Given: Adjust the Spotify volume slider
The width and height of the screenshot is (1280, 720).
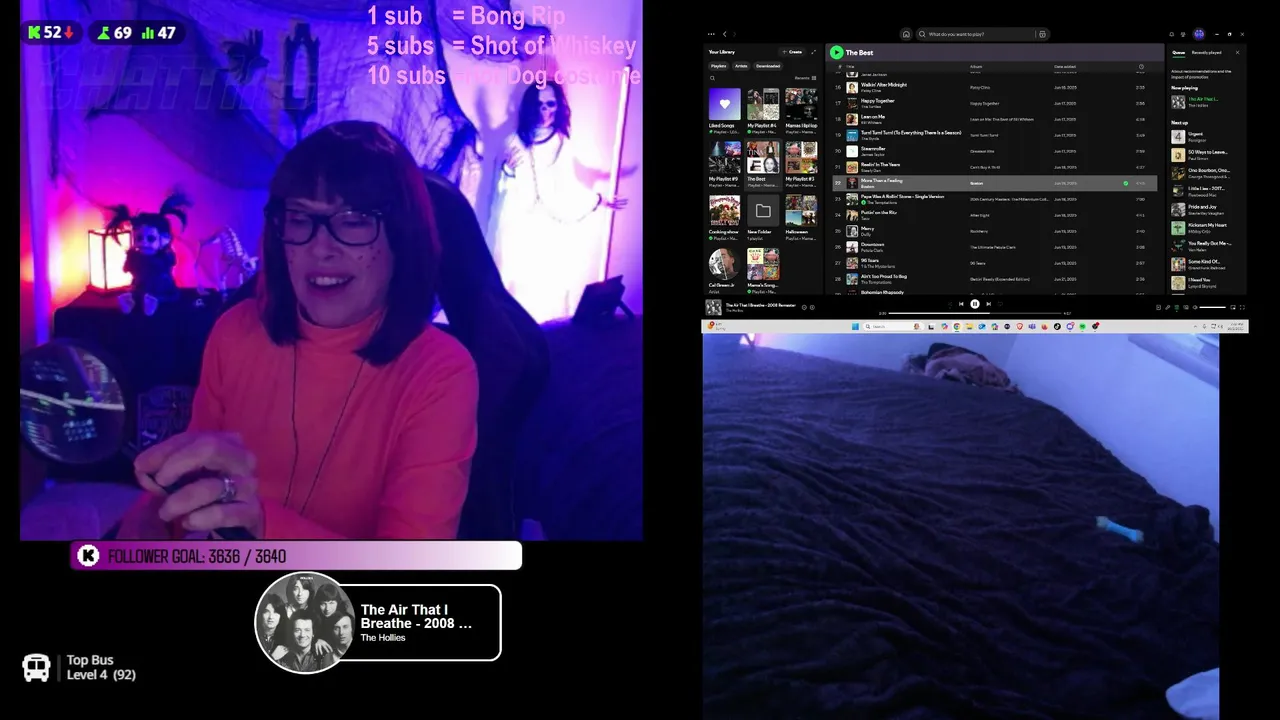Looking at the screenshot, I should (1213, 307).
